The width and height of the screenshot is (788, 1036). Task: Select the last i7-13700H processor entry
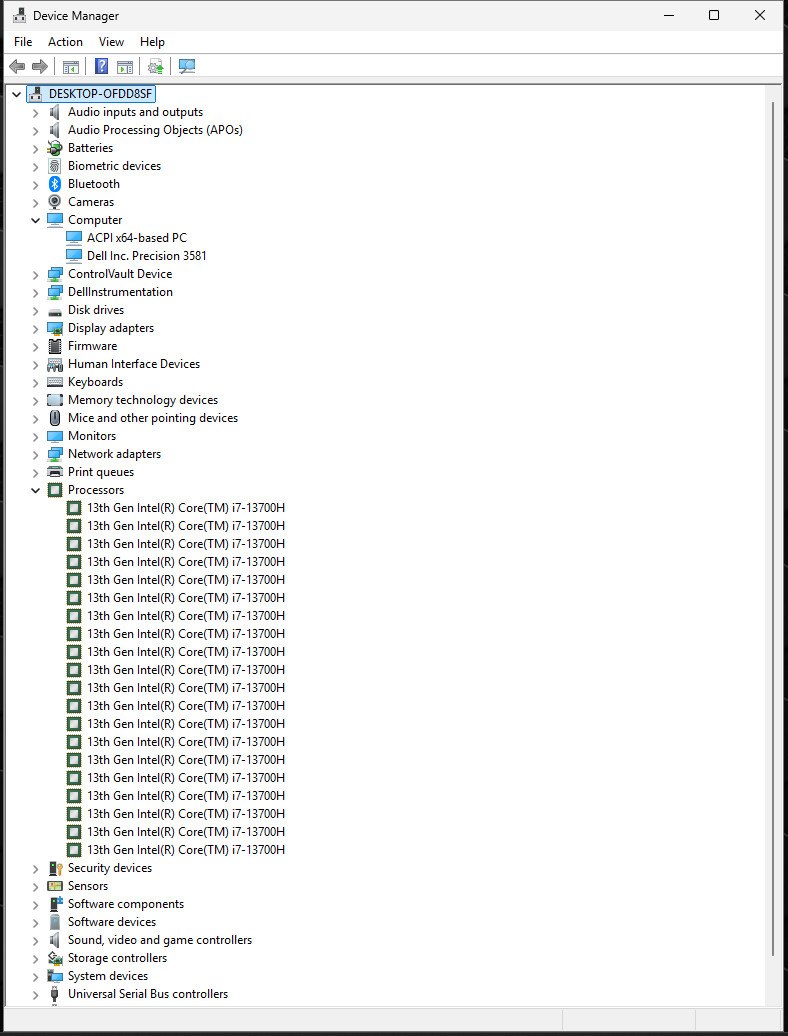(186, 850)
